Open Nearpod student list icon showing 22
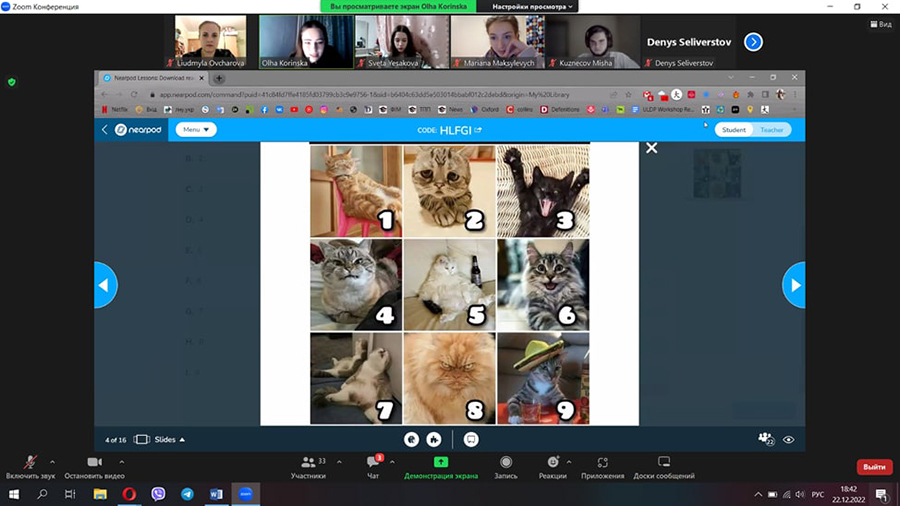Image resolution: width=900 pixels, height=506 pixels. coord(766,439)
